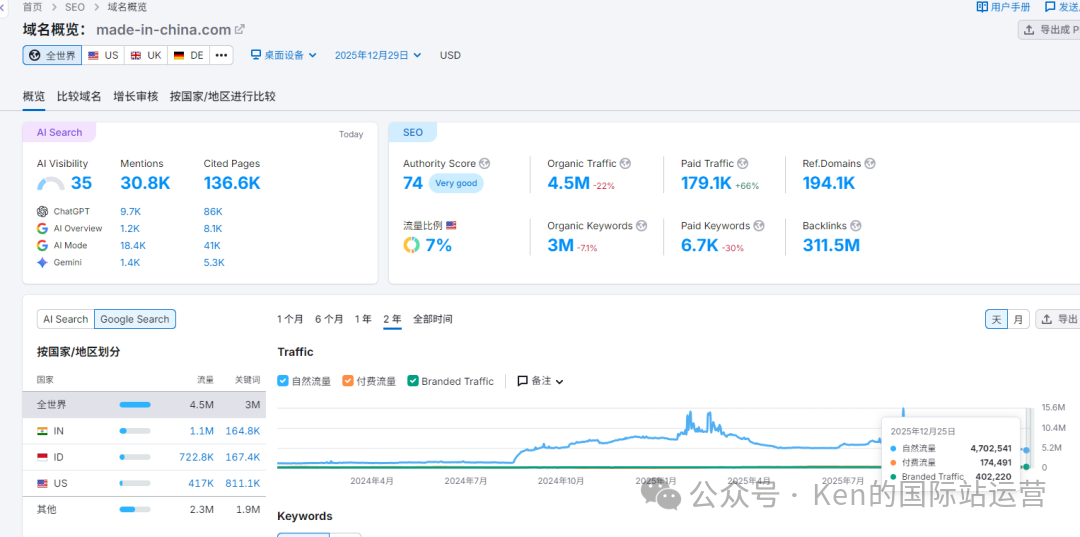Click globe info icon beside Authority Score
The image size is (1080, 537).
[485, 164]
